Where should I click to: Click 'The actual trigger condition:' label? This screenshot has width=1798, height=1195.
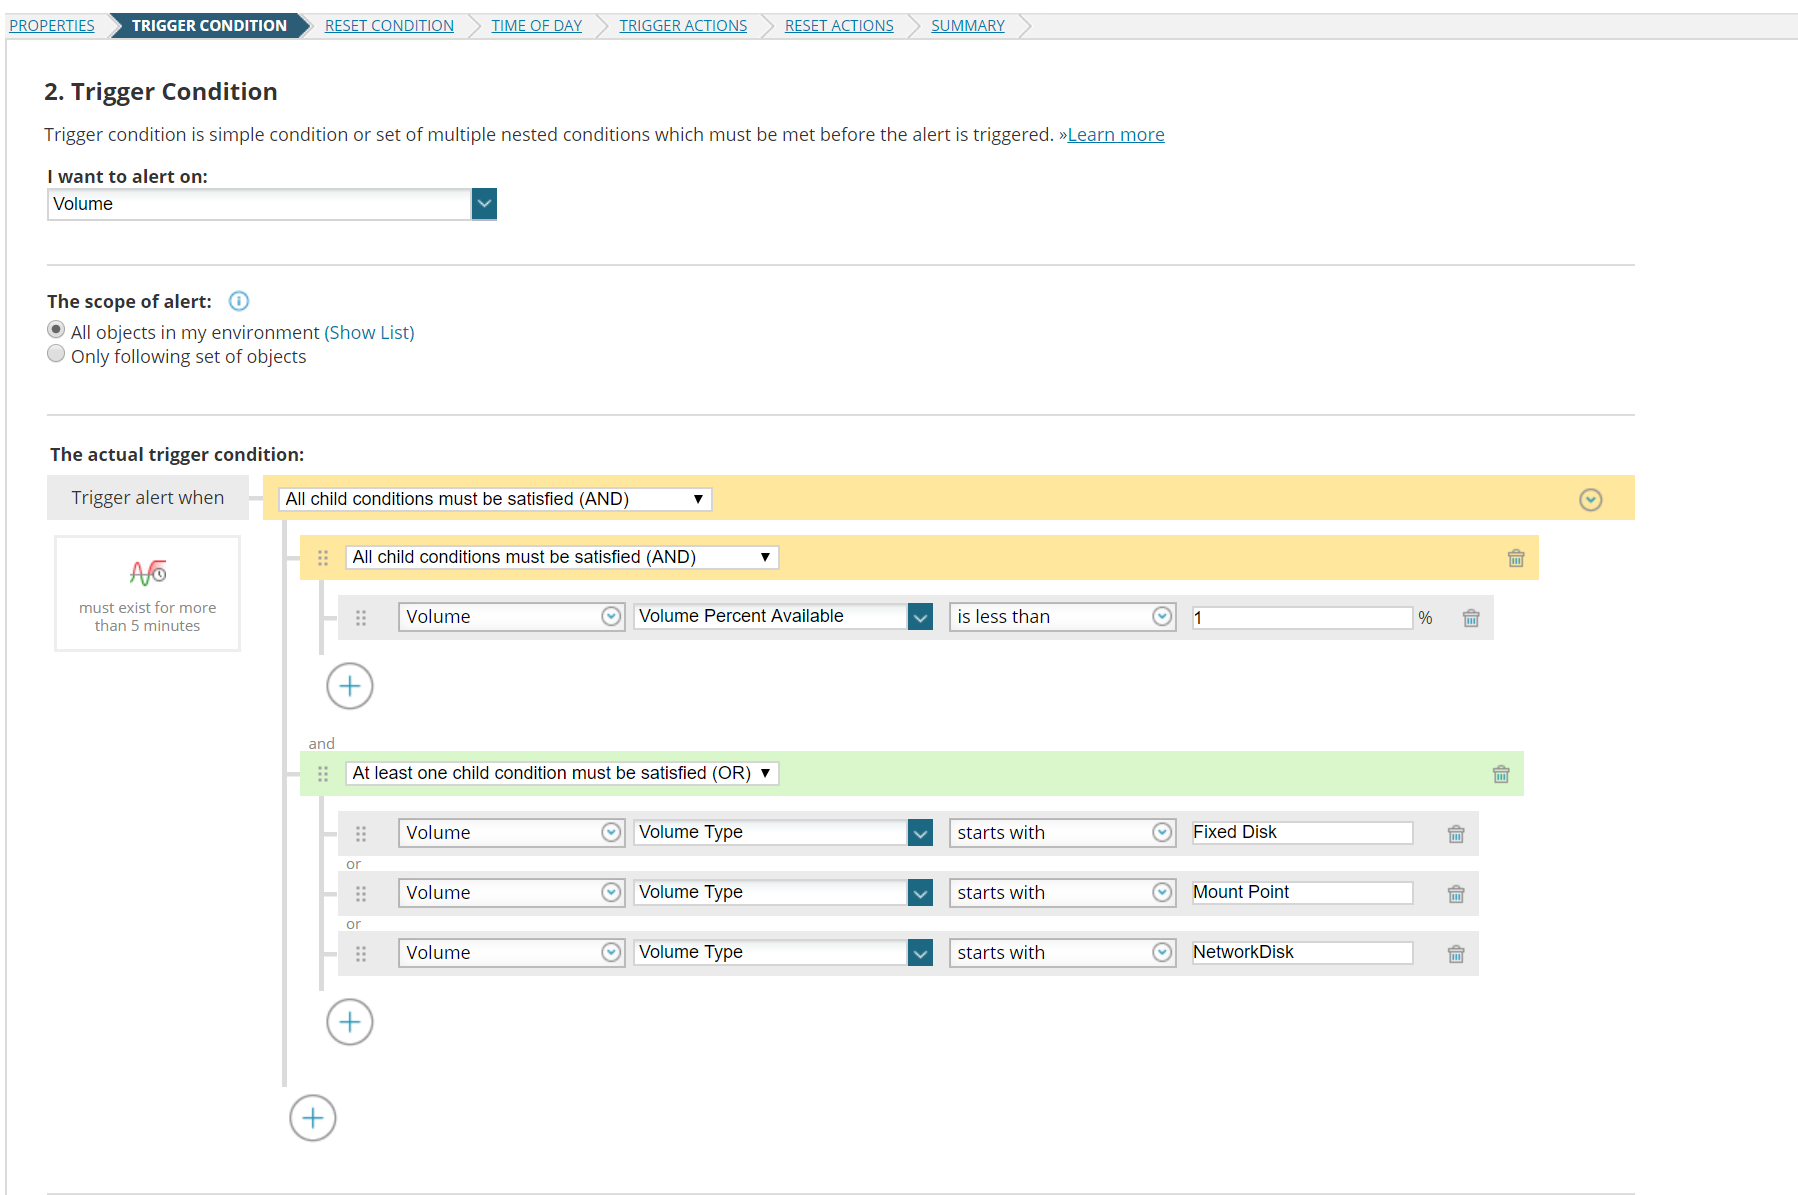click(177, 455)
